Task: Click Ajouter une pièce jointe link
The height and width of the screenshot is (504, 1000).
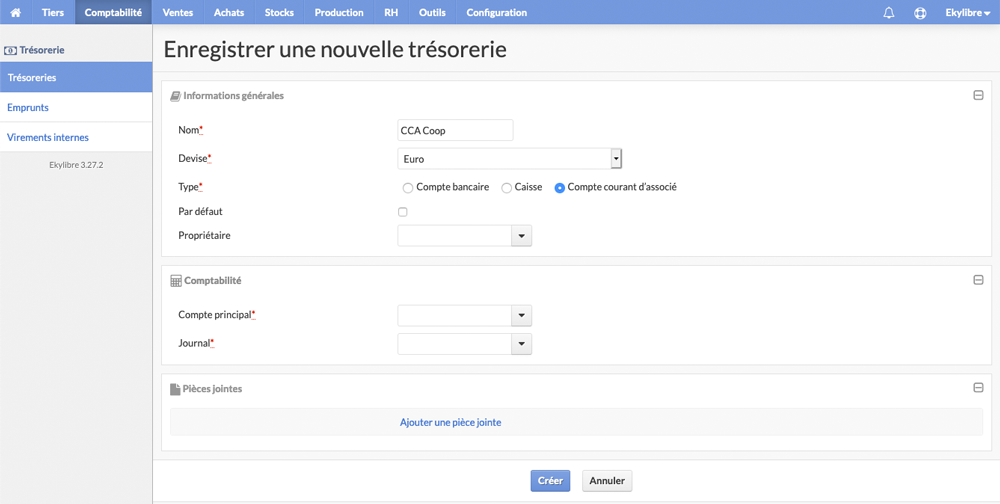Action: pyautogui.click(x=450, y=422)
